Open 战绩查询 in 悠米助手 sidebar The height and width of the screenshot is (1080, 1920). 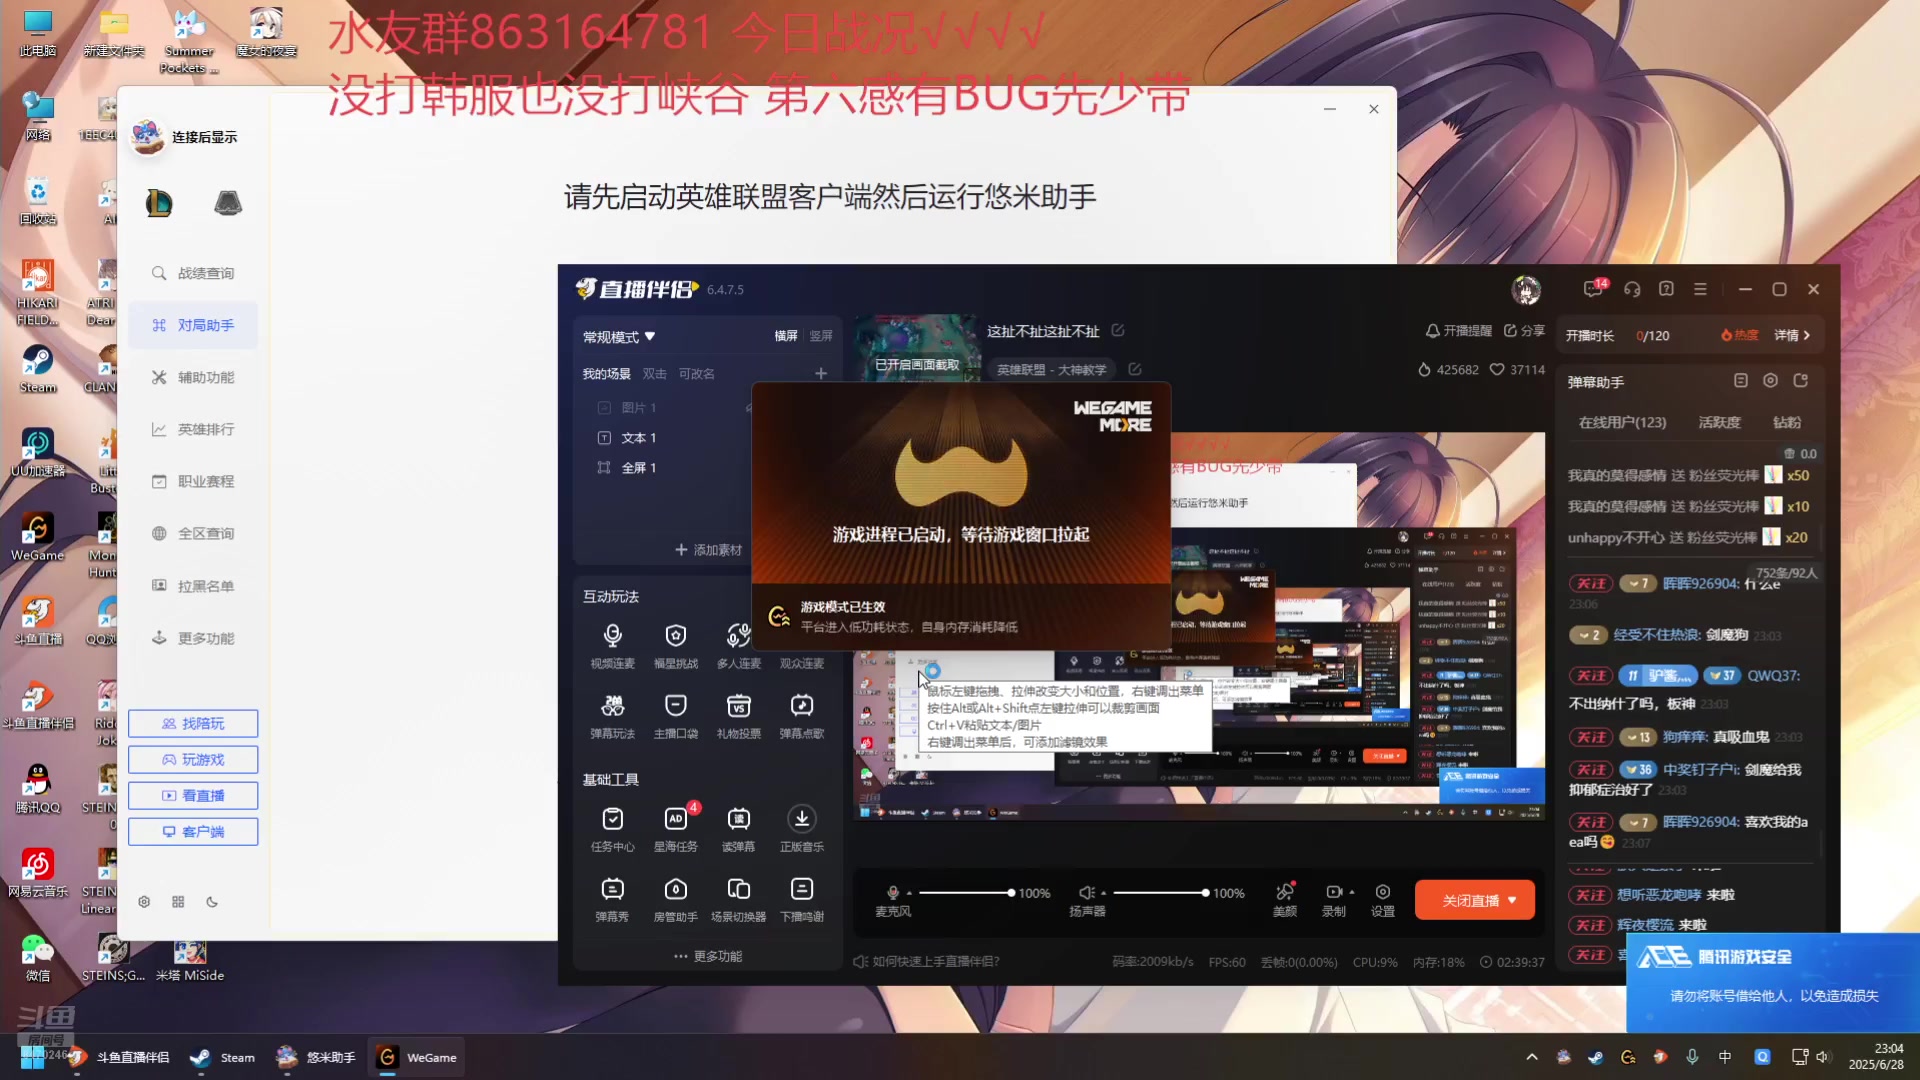click(x=193, y=273)
